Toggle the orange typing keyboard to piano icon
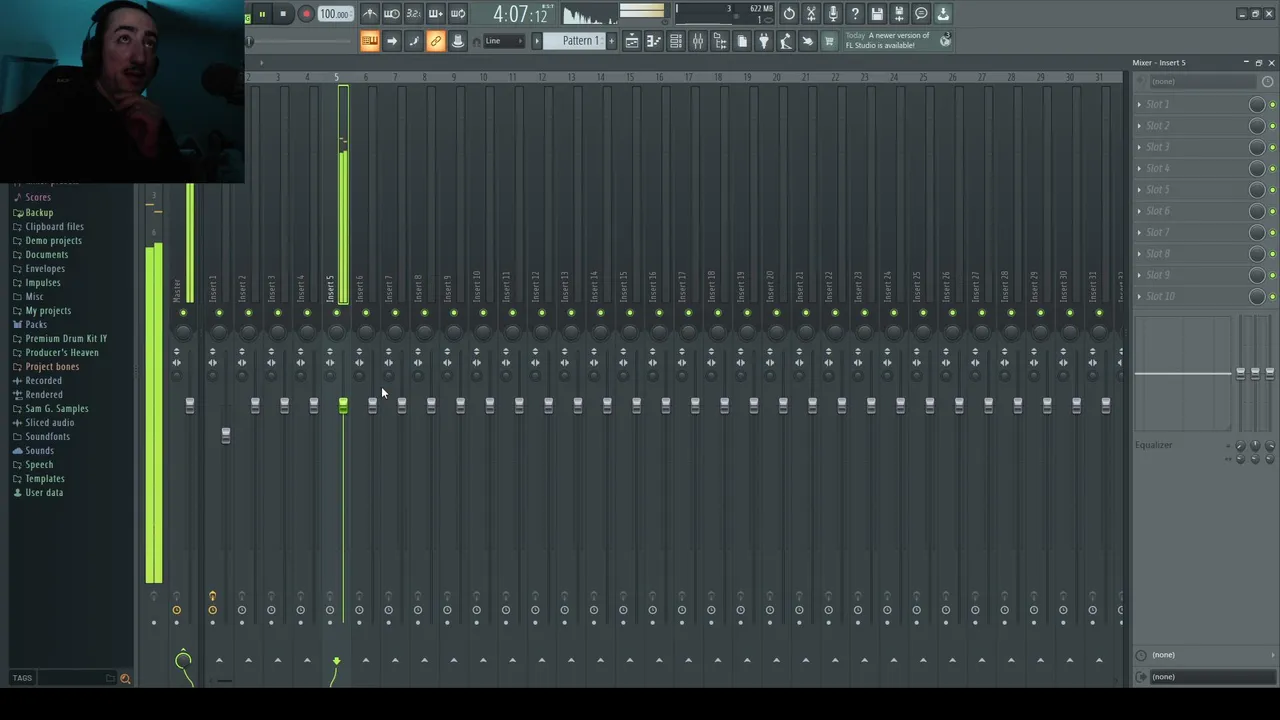This screenshot has width=1280, height=720. click(x=370, y=41)
